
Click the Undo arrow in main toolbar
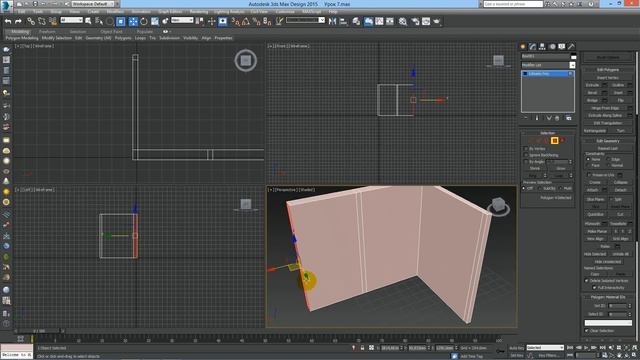pos(8,21)
